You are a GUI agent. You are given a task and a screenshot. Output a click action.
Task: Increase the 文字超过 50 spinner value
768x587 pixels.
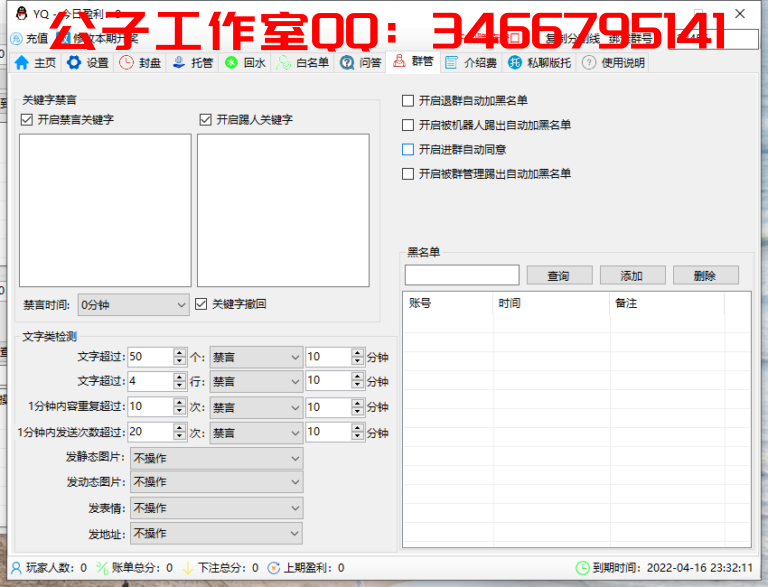180,352
